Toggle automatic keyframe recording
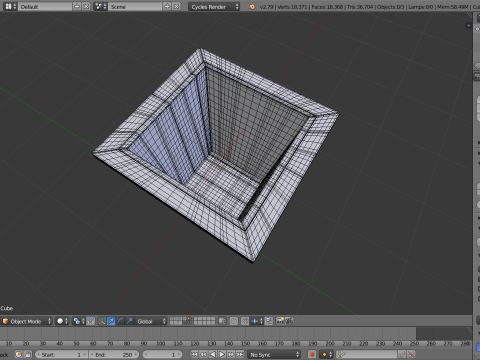 coord(312,354)
